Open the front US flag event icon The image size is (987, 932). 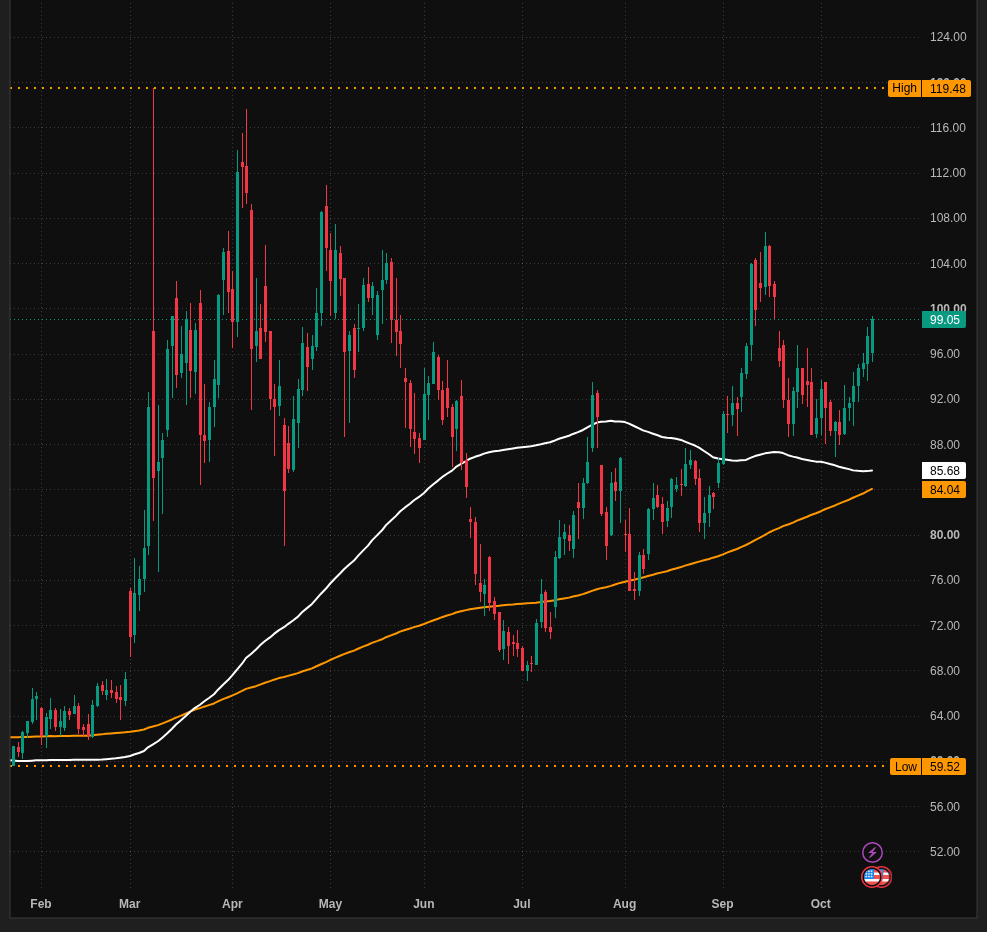point(871,877)
